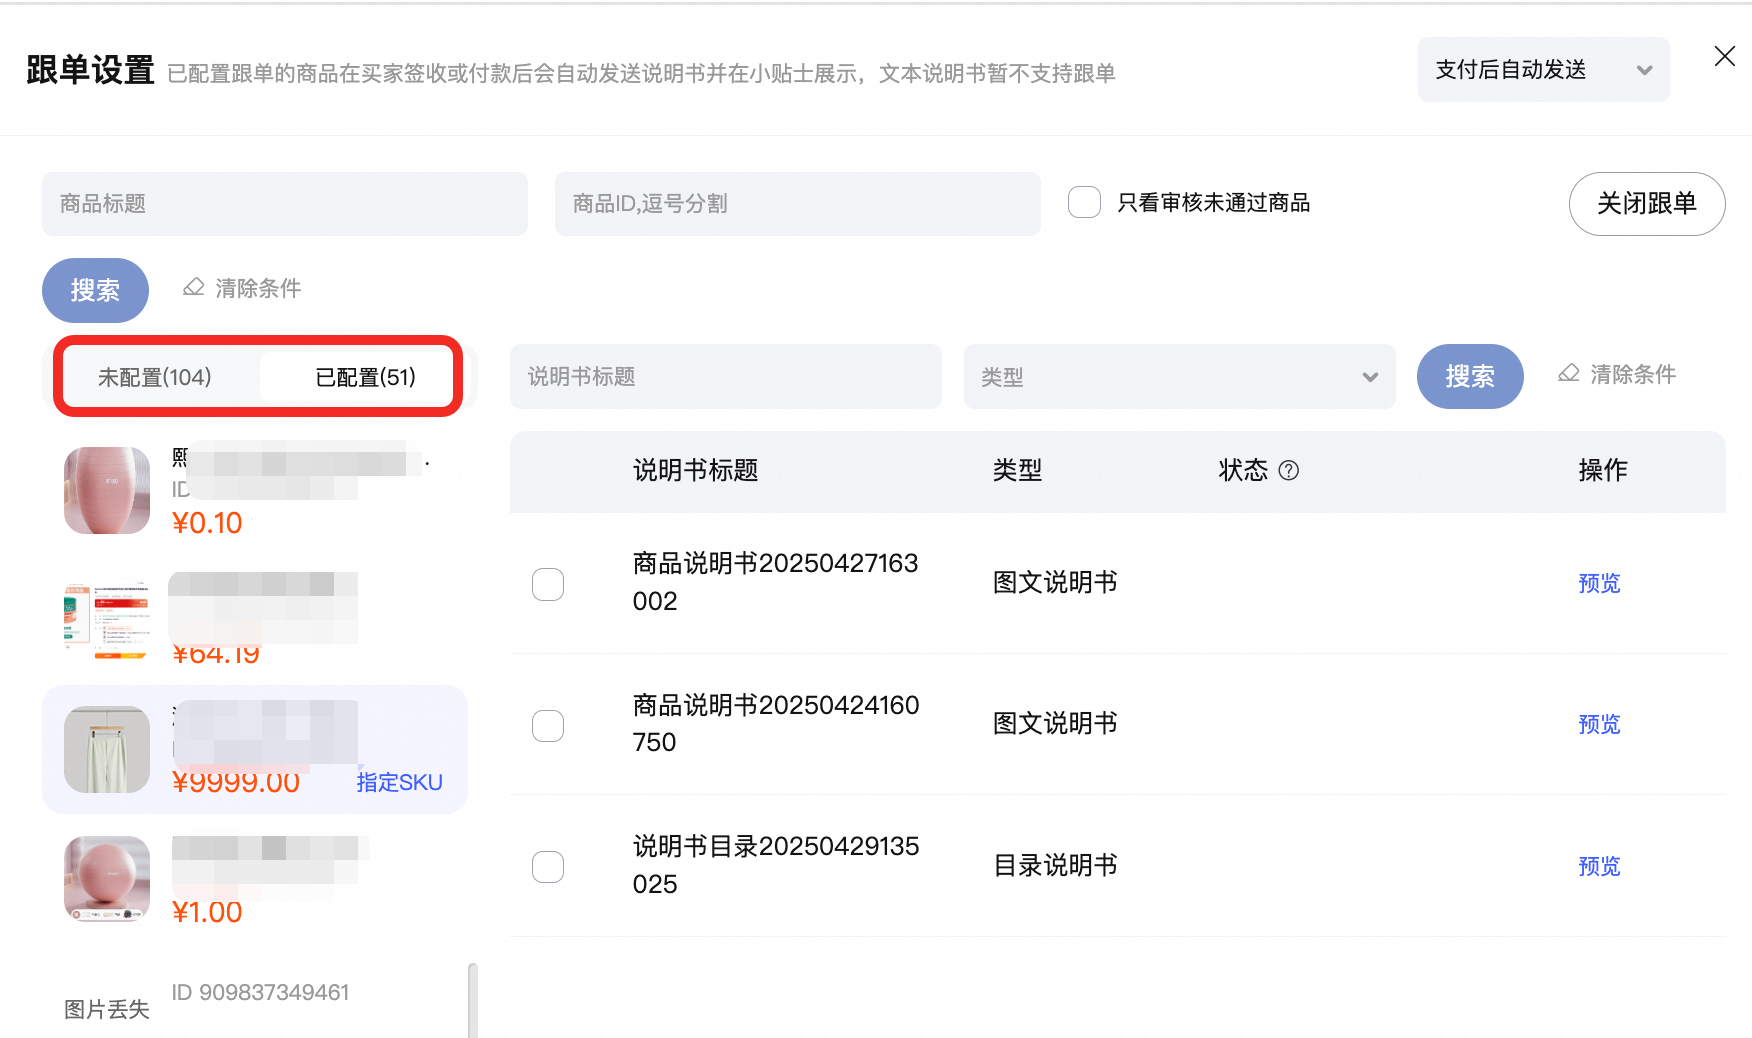
Task: Select pants product thumbnail priced ¥9999.00
Action: (107, 750)
